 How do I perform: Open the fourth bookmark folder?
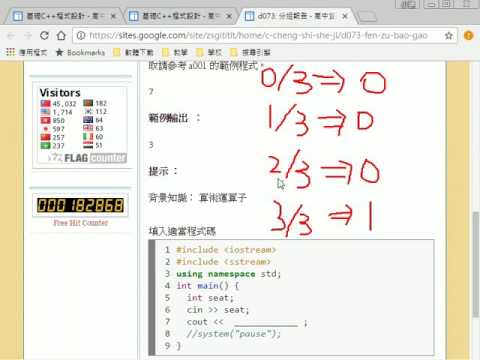(251, 52)
